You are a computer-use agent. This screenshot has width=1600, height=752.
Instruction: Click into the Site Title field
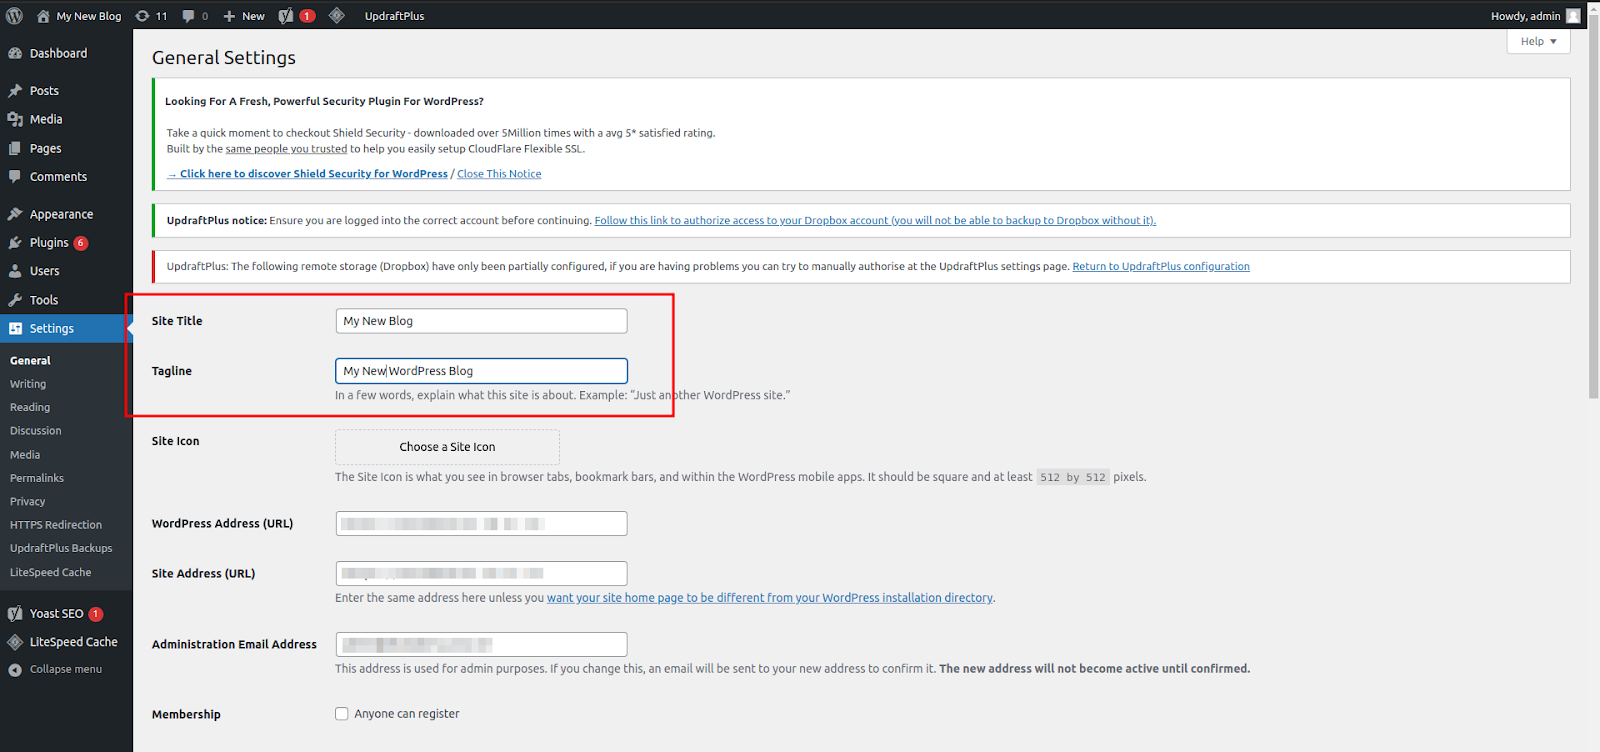[481, 321]
